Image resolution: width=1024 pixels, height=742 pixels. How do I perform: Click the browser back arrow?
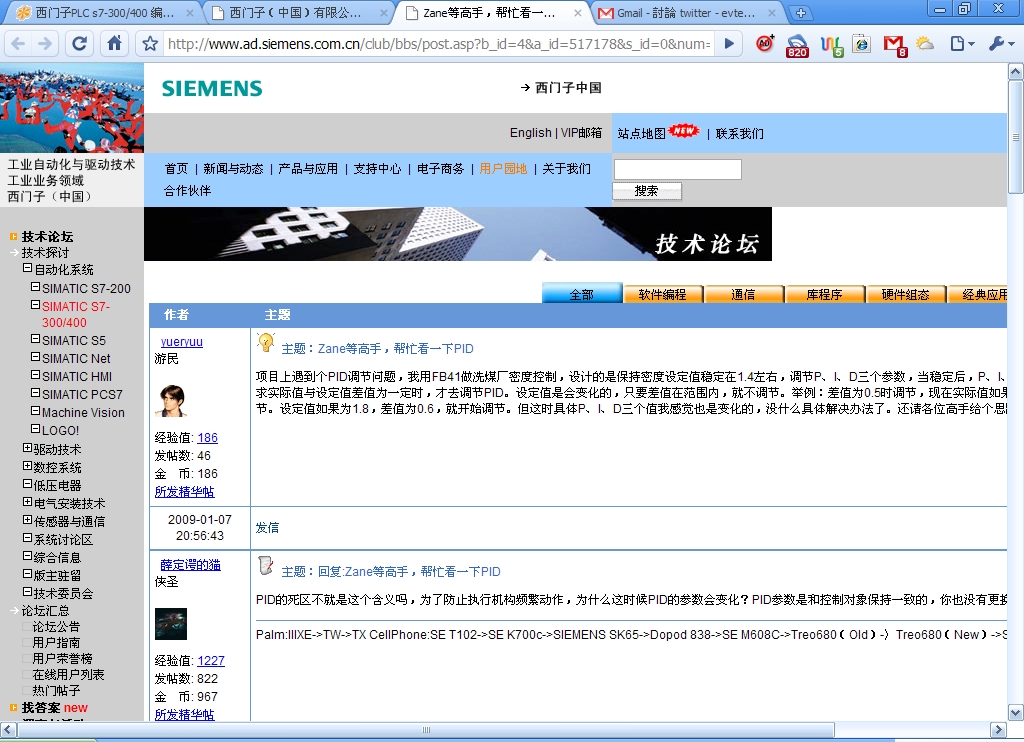[18, 44]
